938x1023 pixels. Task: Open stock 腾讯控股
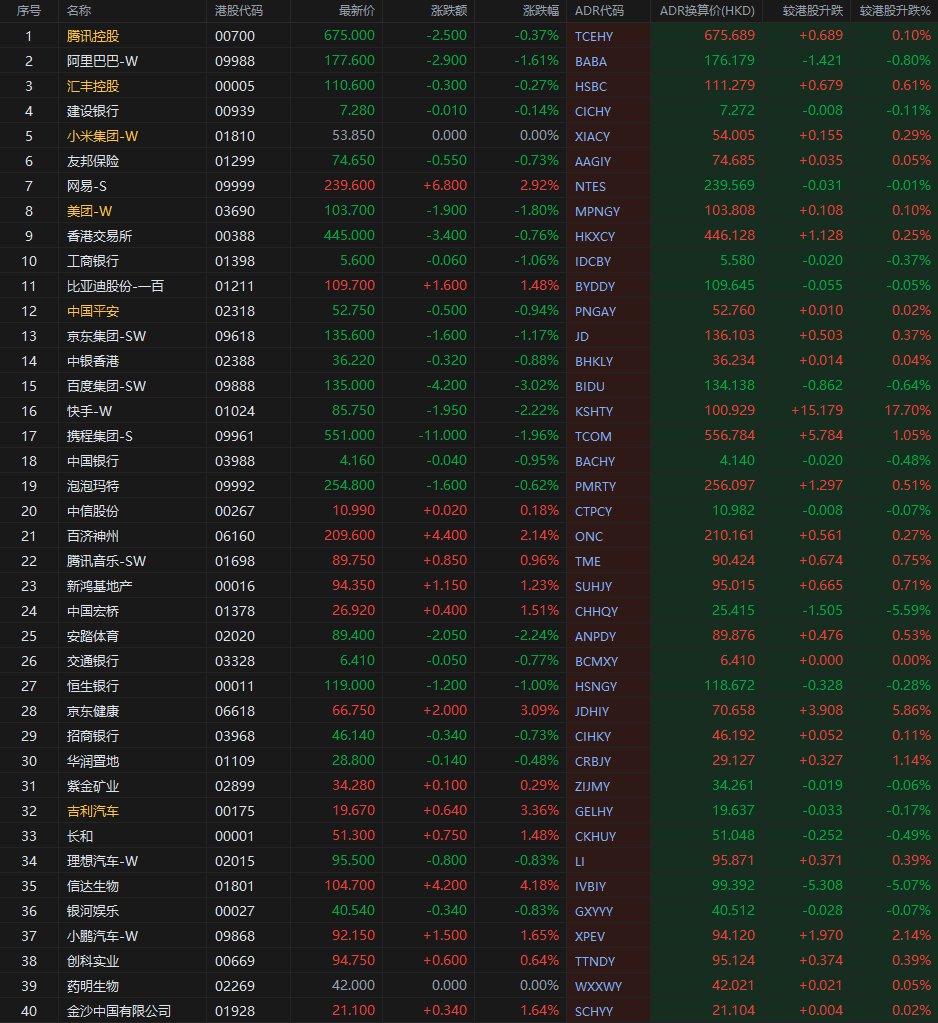[93, 37]
